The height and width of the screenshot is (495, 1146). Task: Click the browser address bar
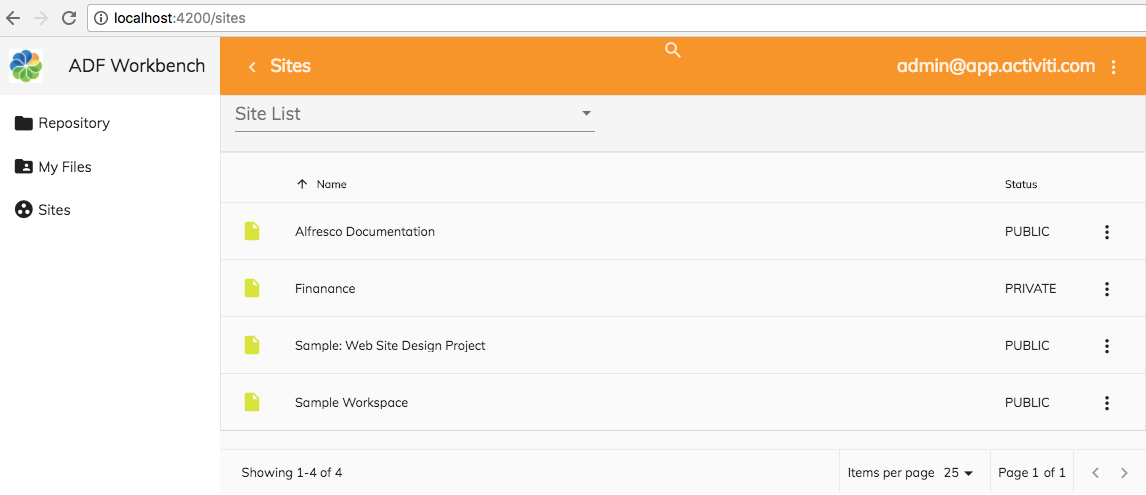point(600,18)
